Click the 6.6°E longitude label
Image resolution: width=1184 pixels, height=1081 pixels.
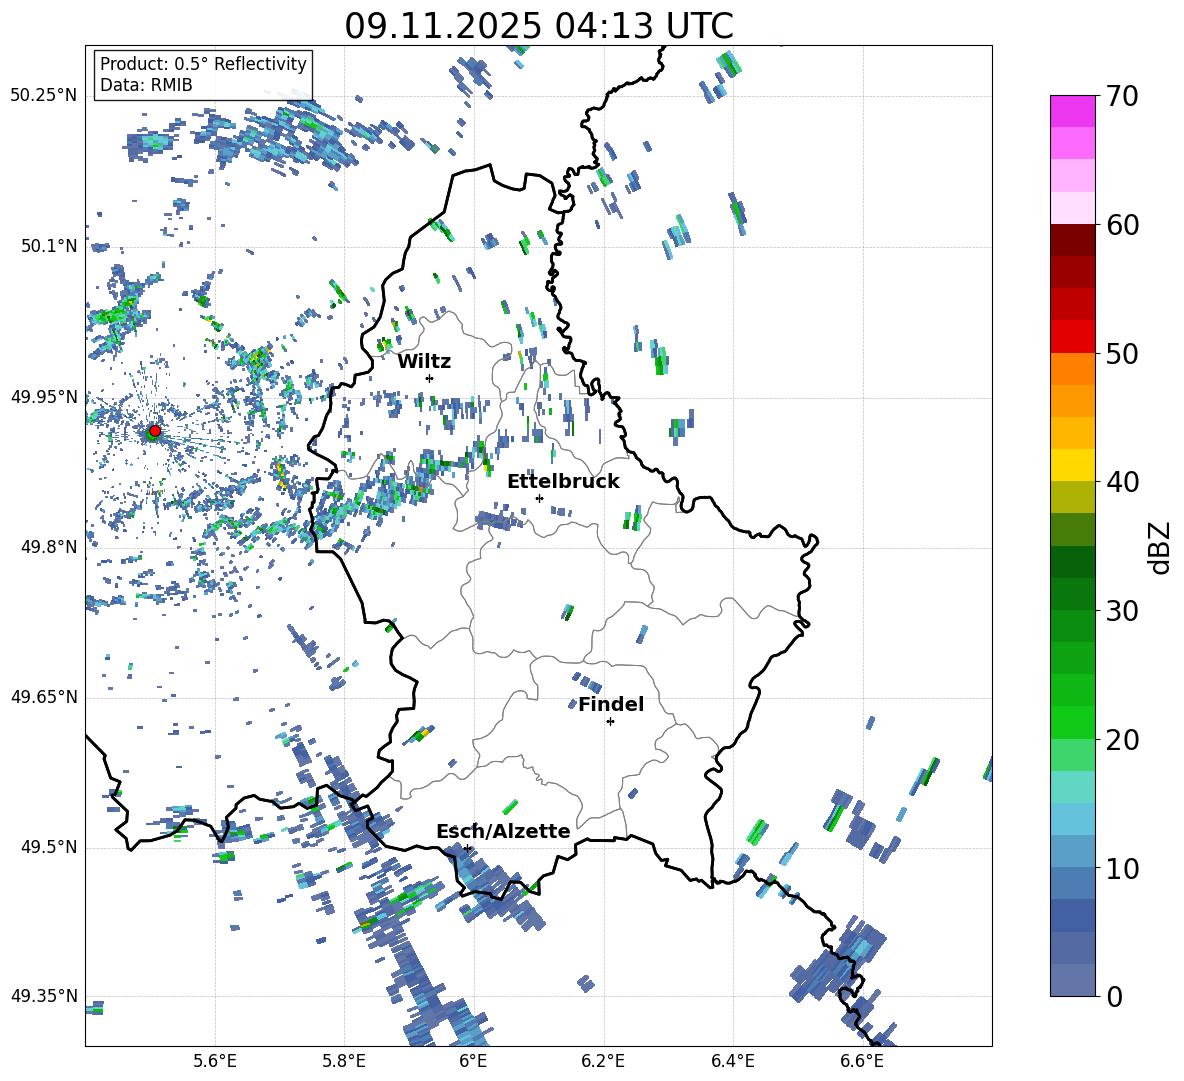pos(862,1061)
